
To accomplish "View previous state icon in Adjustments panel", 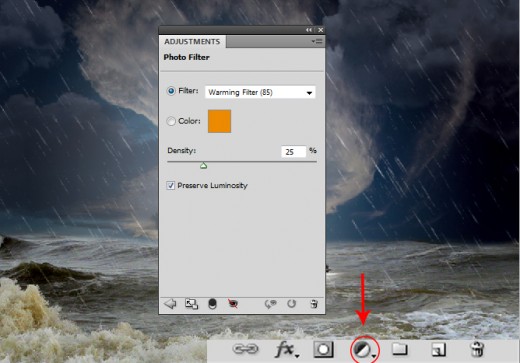I will click(x=270, y=304).
